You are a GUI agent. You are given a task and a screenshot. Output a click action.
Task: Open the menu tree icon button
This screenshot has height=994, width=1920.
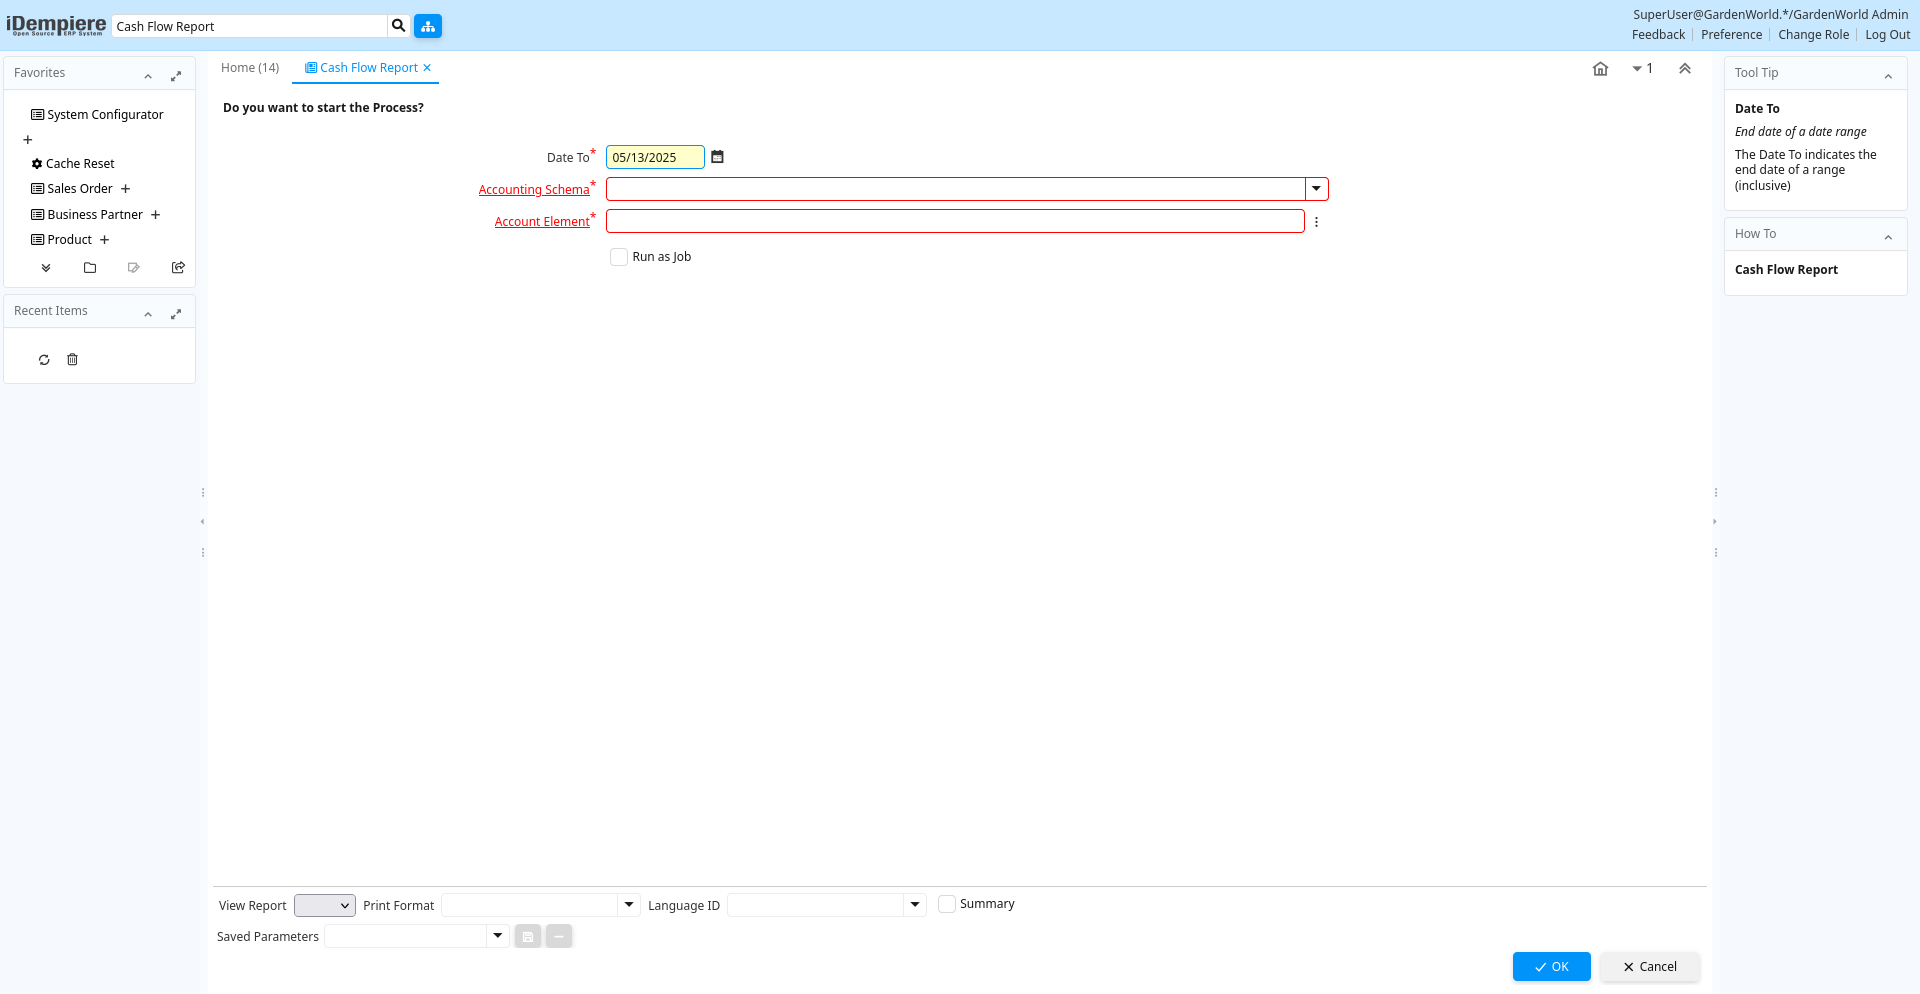point(428,26)
